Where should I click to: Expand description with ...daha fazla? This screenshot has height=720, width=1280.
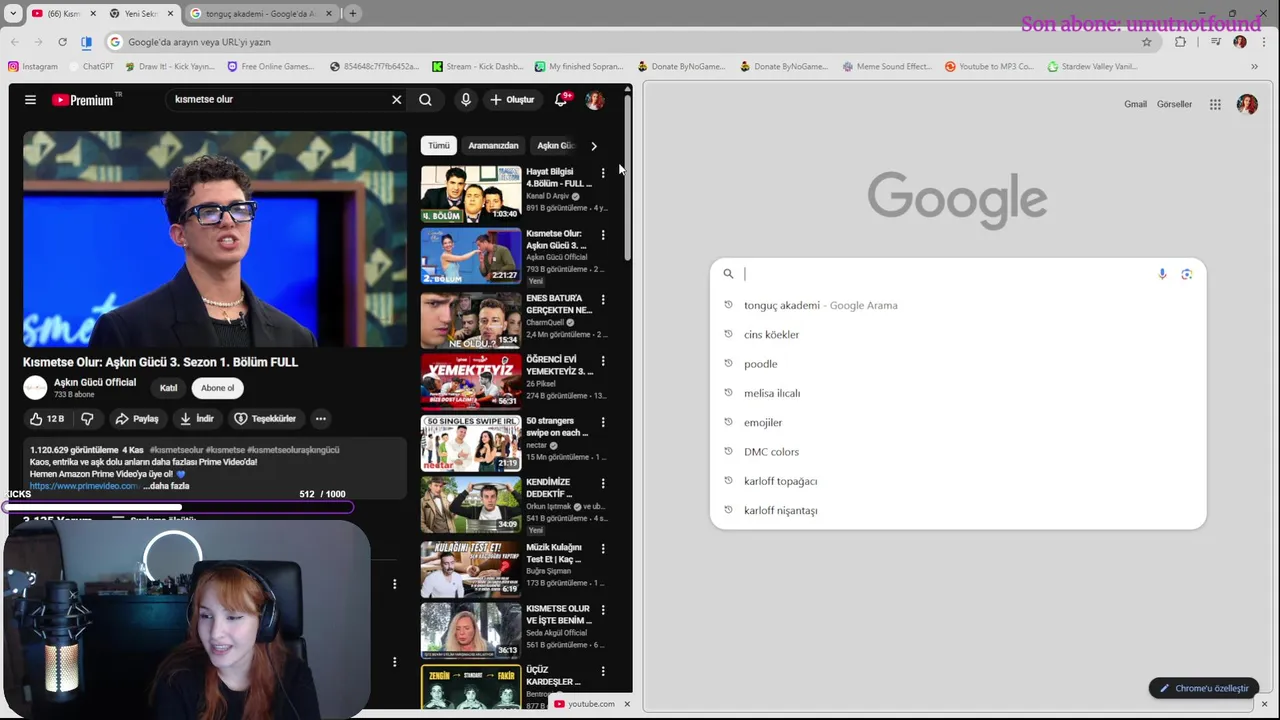tap(166, 486)
